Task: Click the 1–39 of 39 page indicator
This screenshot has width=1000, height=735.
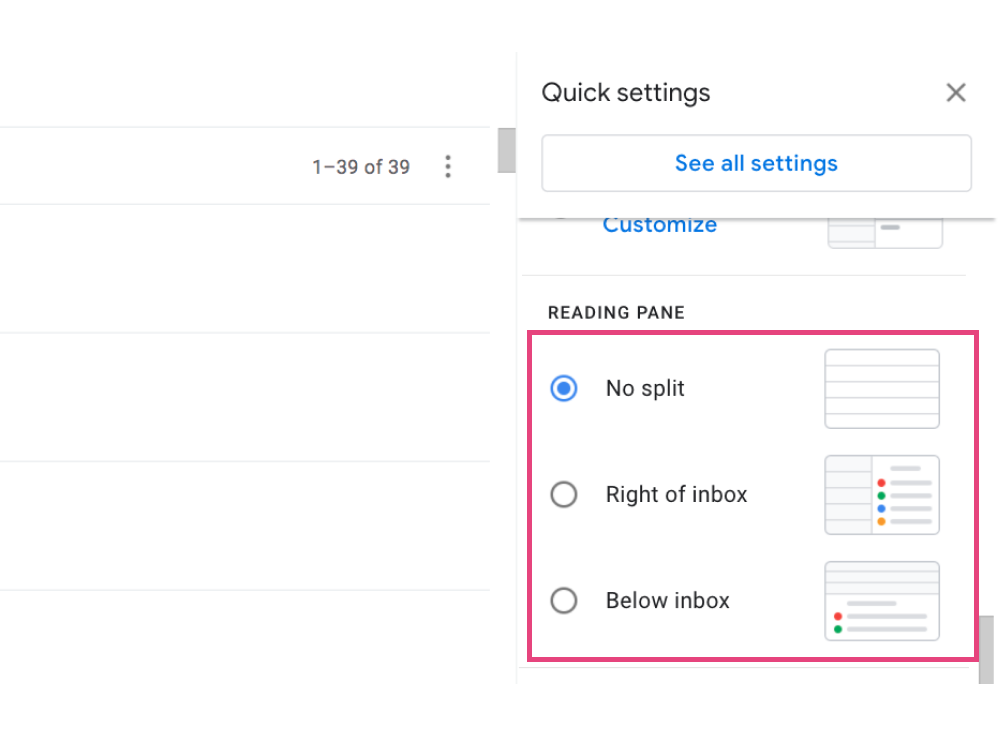Action: coord(360,167)
